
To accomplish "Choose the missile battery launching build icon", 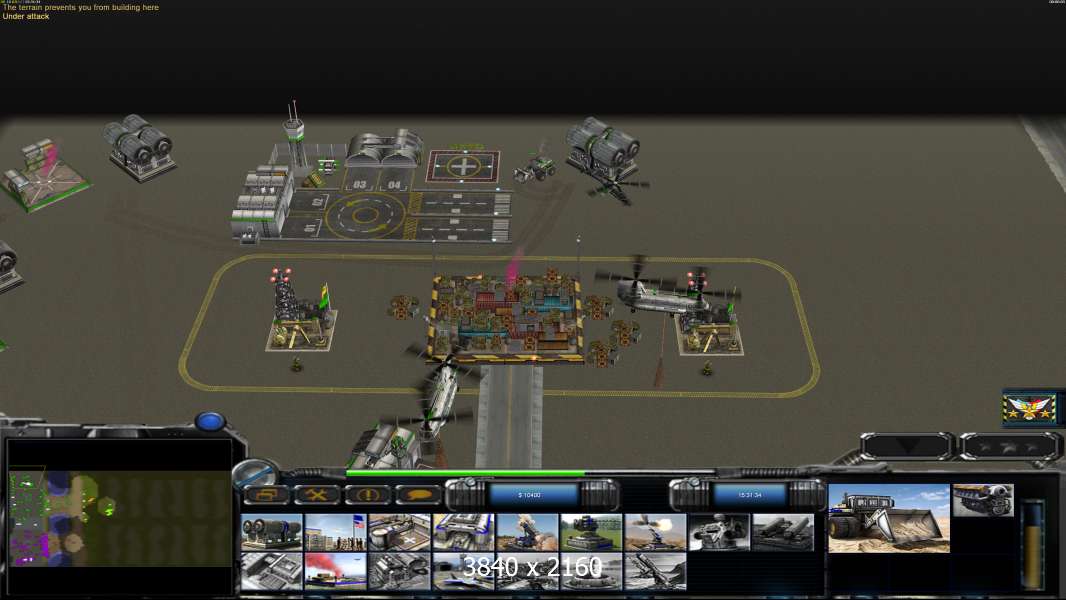I will point(527,531).
